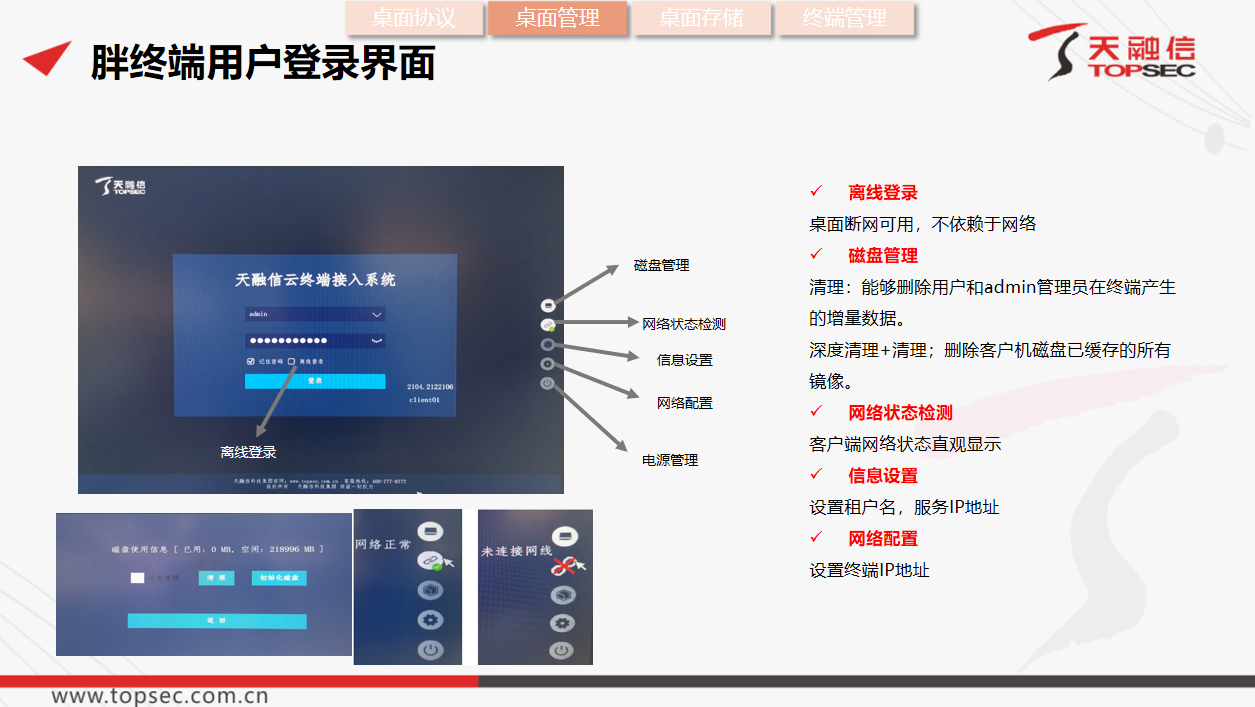Screen dimensions: 1255x707
Task: Click the 网络正常 status text
Action: click(x=383, y=545)
